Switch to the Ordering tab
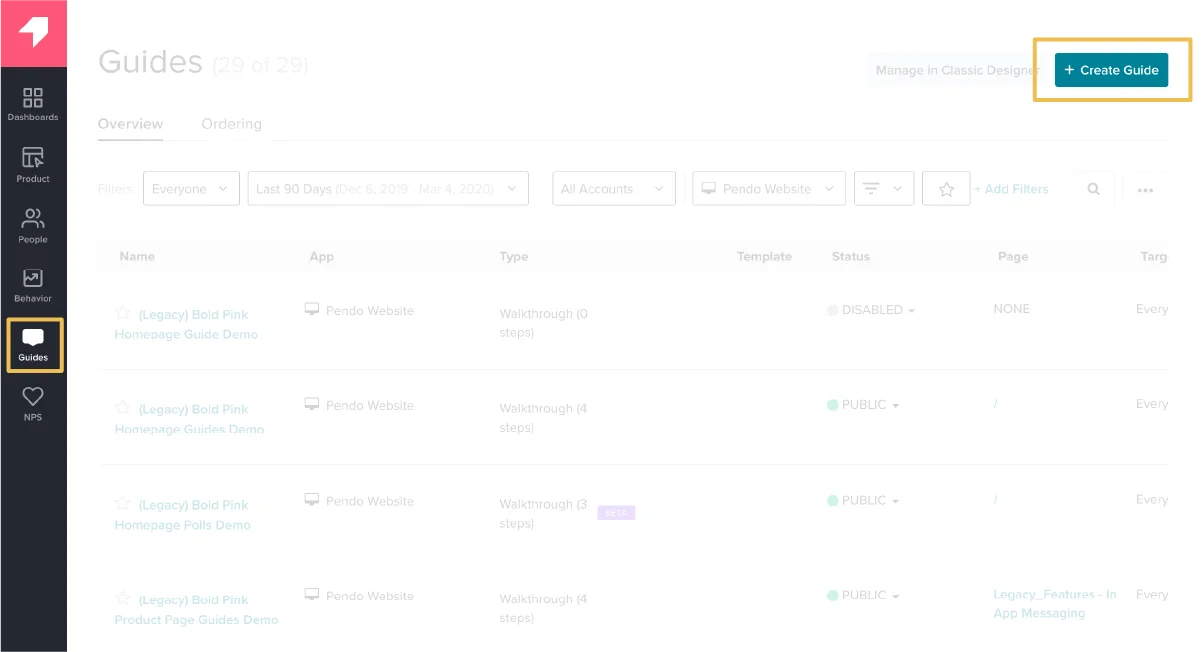The width and height of the screenshot is (1201, 652). [x=231, y=124]
